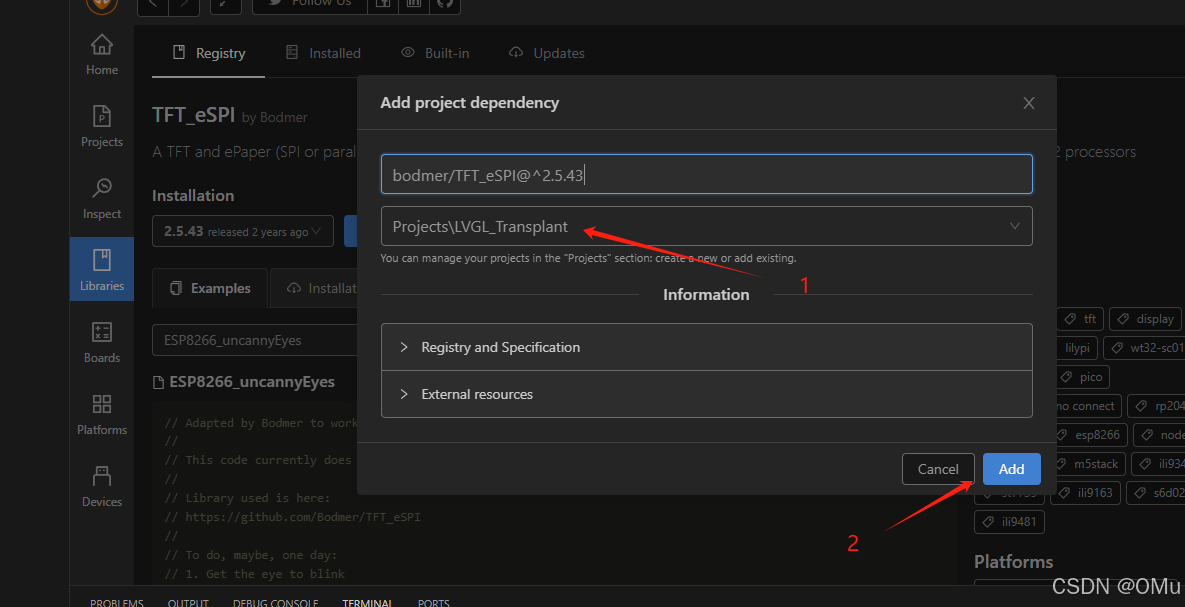
Task: Click the tft tag
Action: click(x=1081, y=319)
